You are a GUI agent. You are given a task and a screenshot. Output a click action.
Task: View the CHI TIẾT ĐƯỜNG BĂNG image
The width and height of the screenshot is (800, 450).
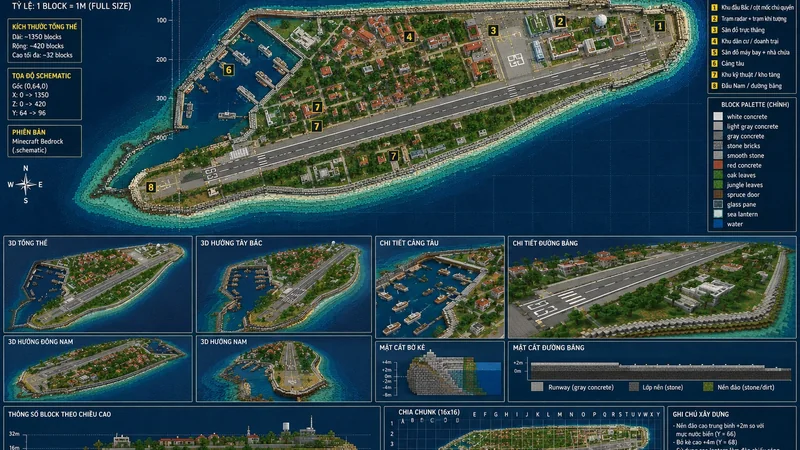point(652,287)
